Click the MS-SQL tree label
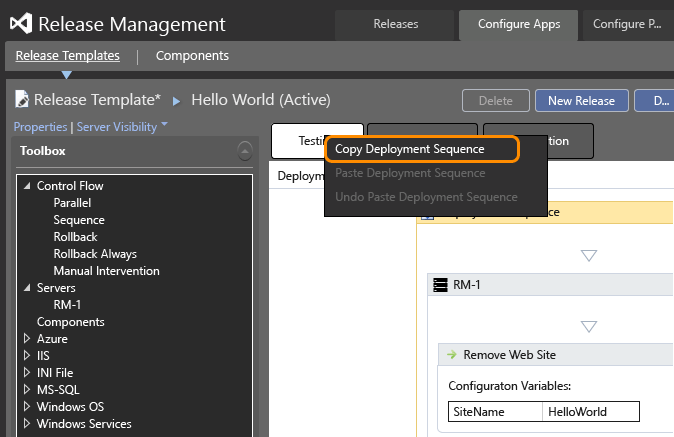 [58, 390]
